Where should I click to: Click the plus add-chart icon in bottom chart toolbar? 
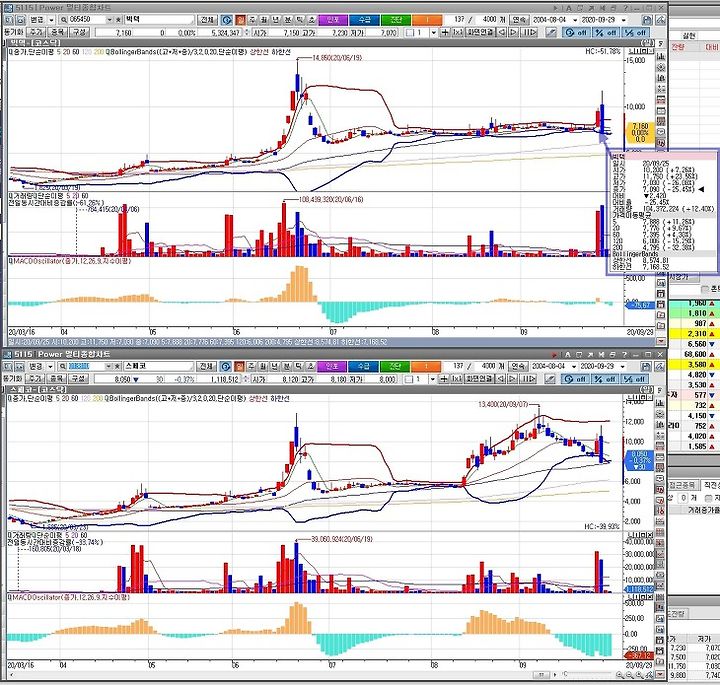444,379
